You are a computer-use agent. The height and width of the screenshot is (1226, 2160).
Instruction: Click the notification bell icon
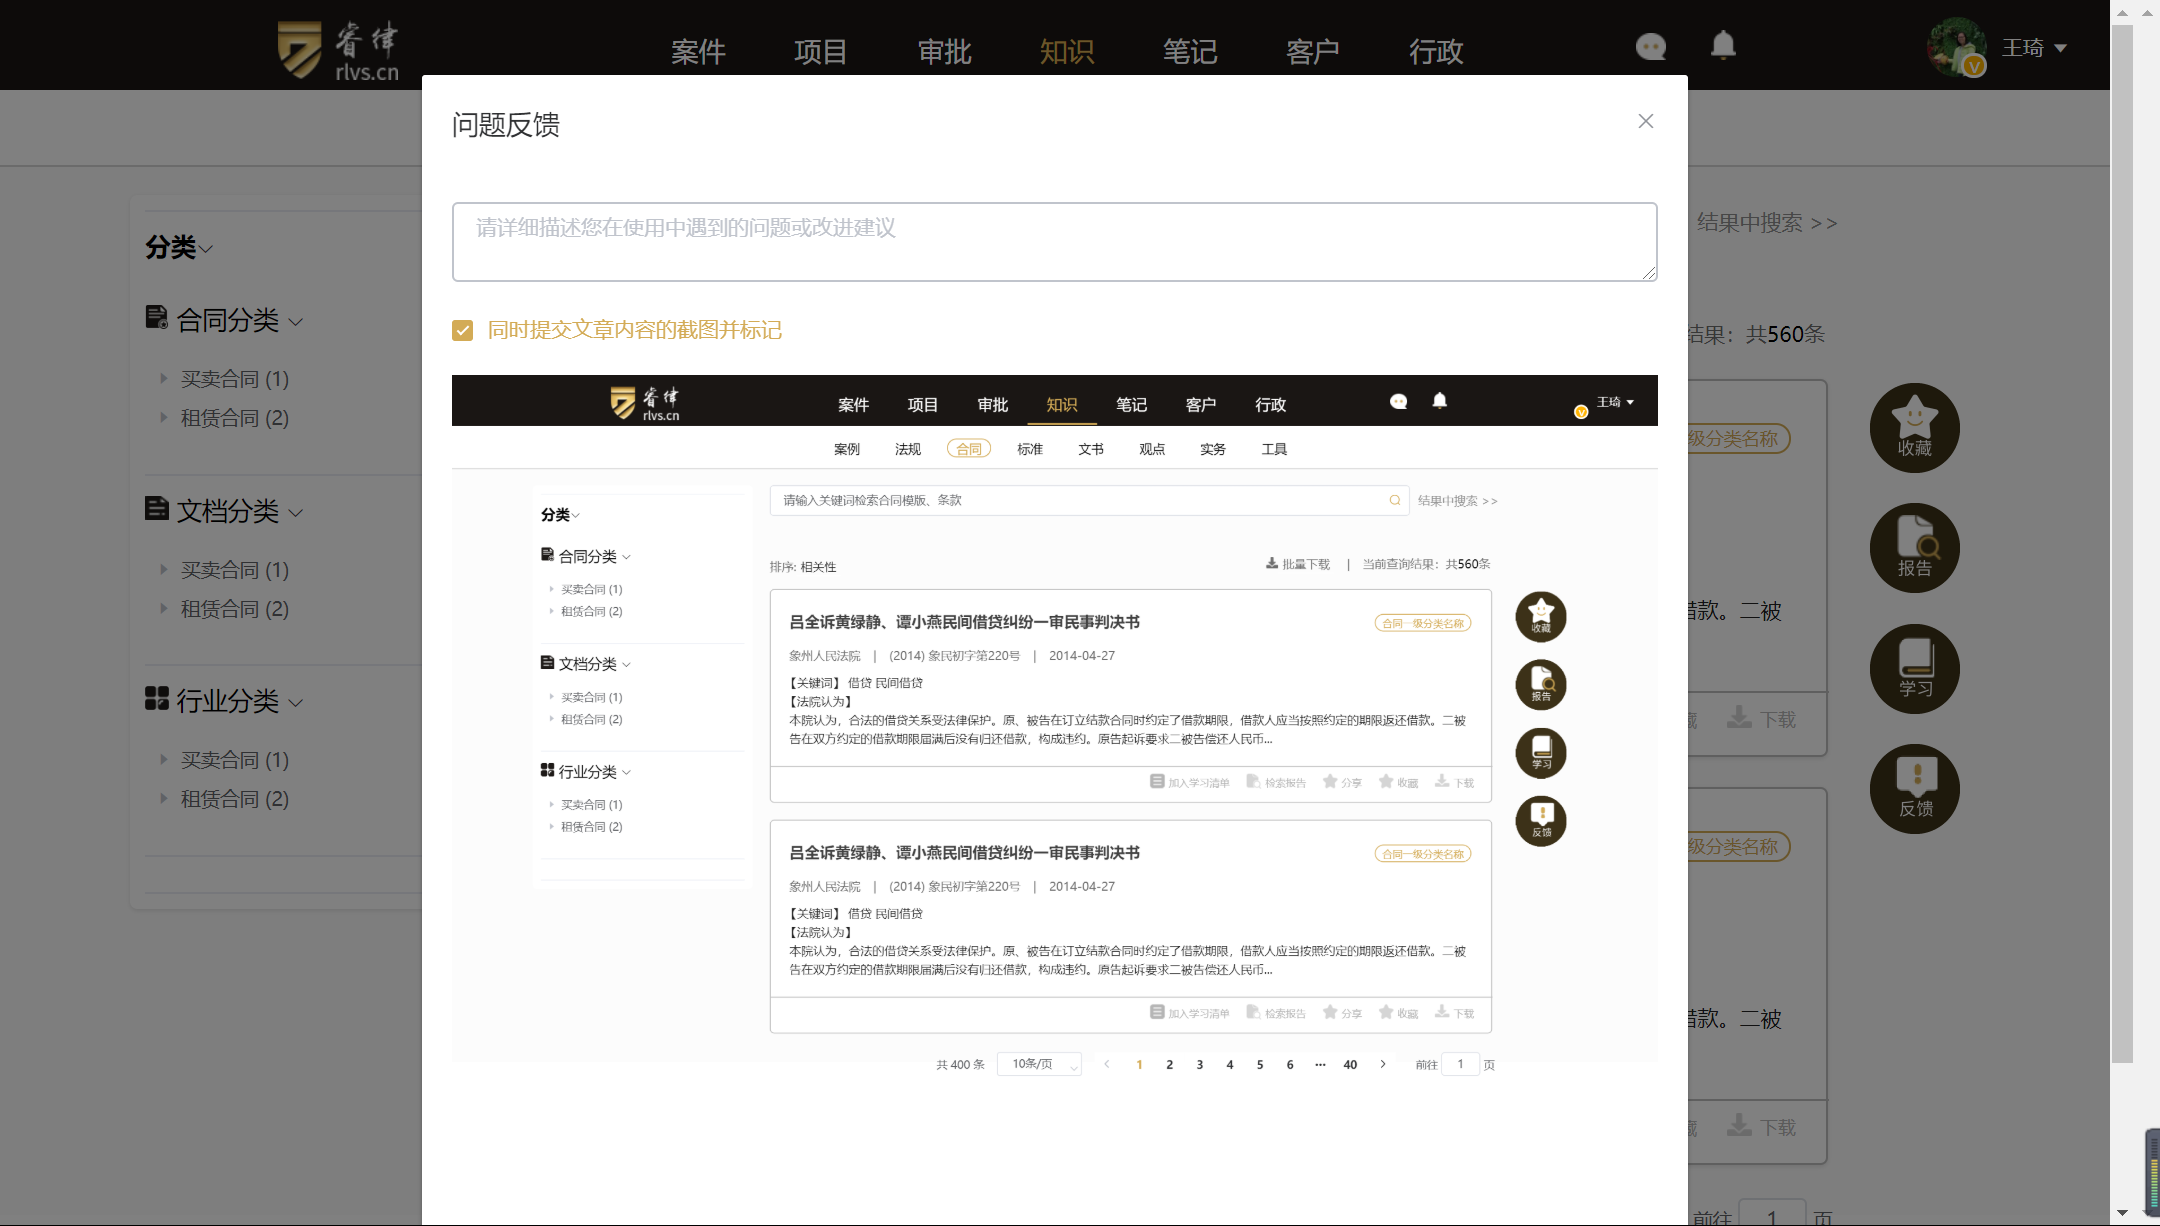pyautogui.click(x=1722, y=44)
